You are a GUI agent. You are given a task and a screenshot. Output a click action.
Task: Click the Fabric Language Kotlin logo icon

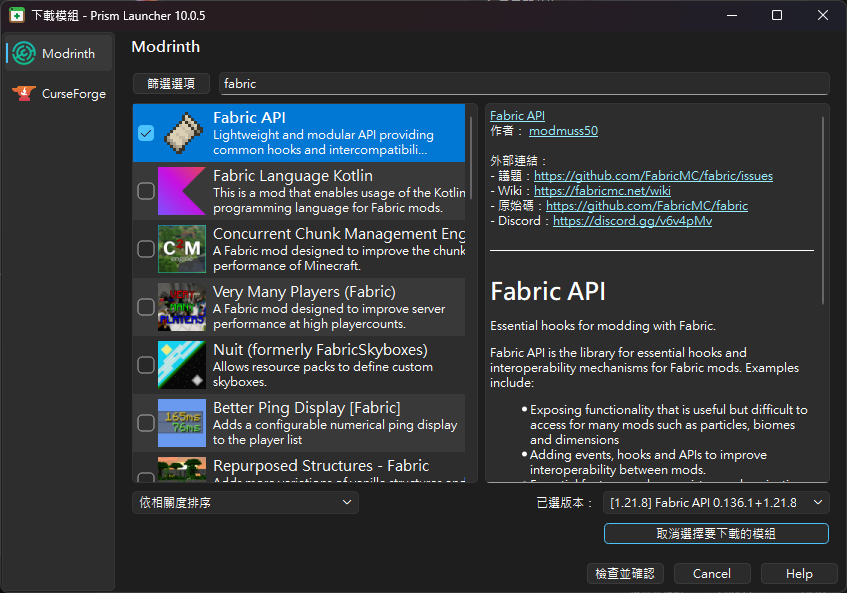182,190
